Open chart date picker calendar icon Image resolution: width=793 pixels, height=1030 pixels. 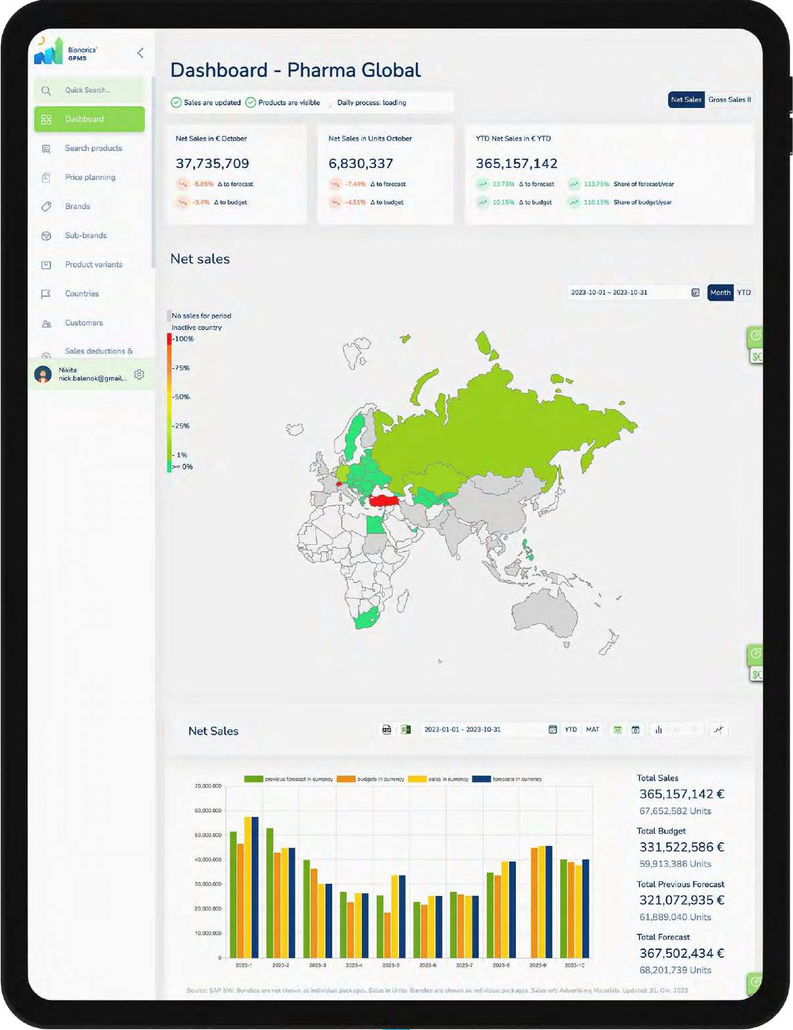(553, 730)
